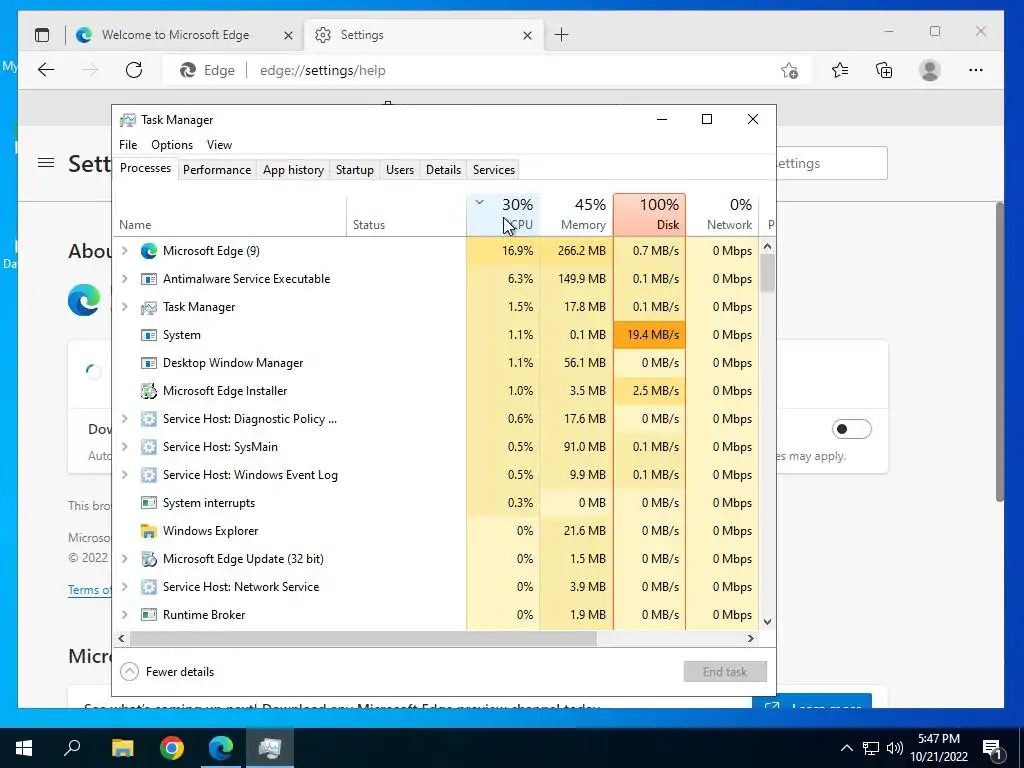
Task: Click the process list vertical scrollbar thumb
Action: 768,273
